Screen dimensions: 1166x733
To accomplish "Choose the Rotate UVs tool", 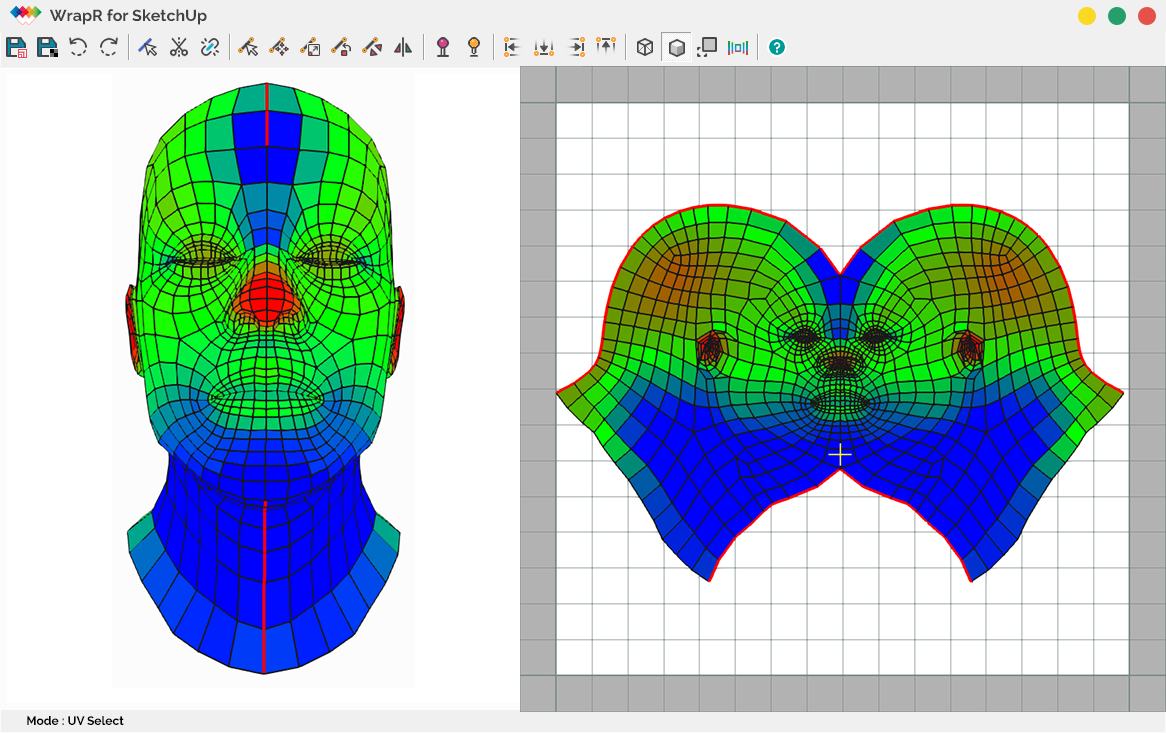I will coord(342,47).
